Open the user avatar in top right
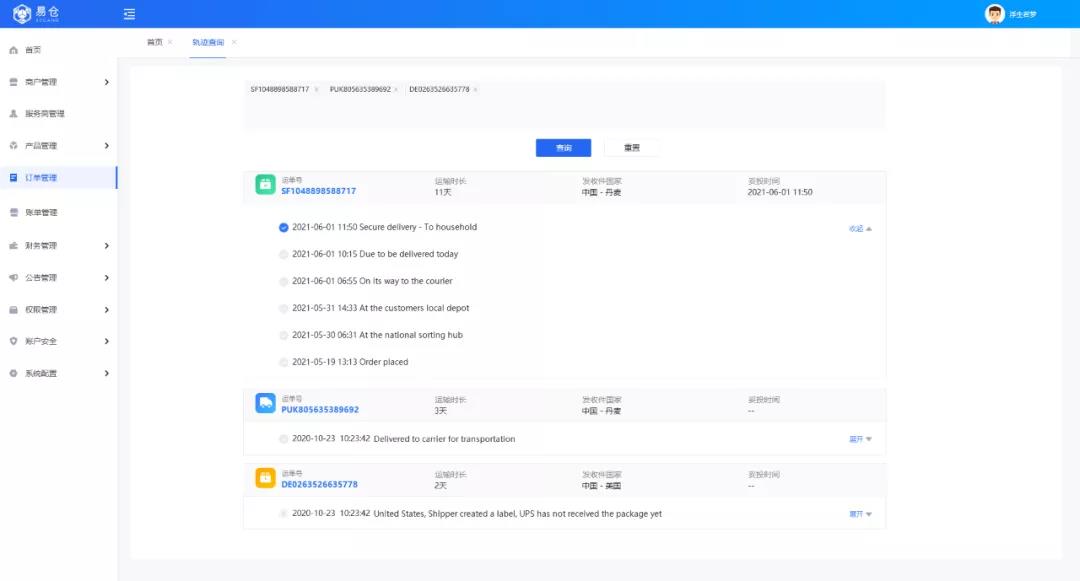This screenshot has height=581, width=1080. point(994,14)
